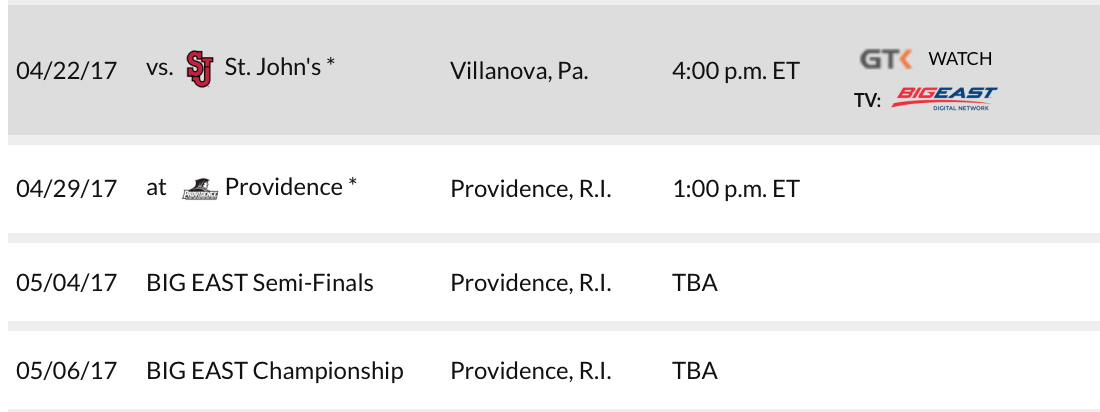Select the 04/29/17 game date
The image size is (1100, 412).
(x=67, y=190)
